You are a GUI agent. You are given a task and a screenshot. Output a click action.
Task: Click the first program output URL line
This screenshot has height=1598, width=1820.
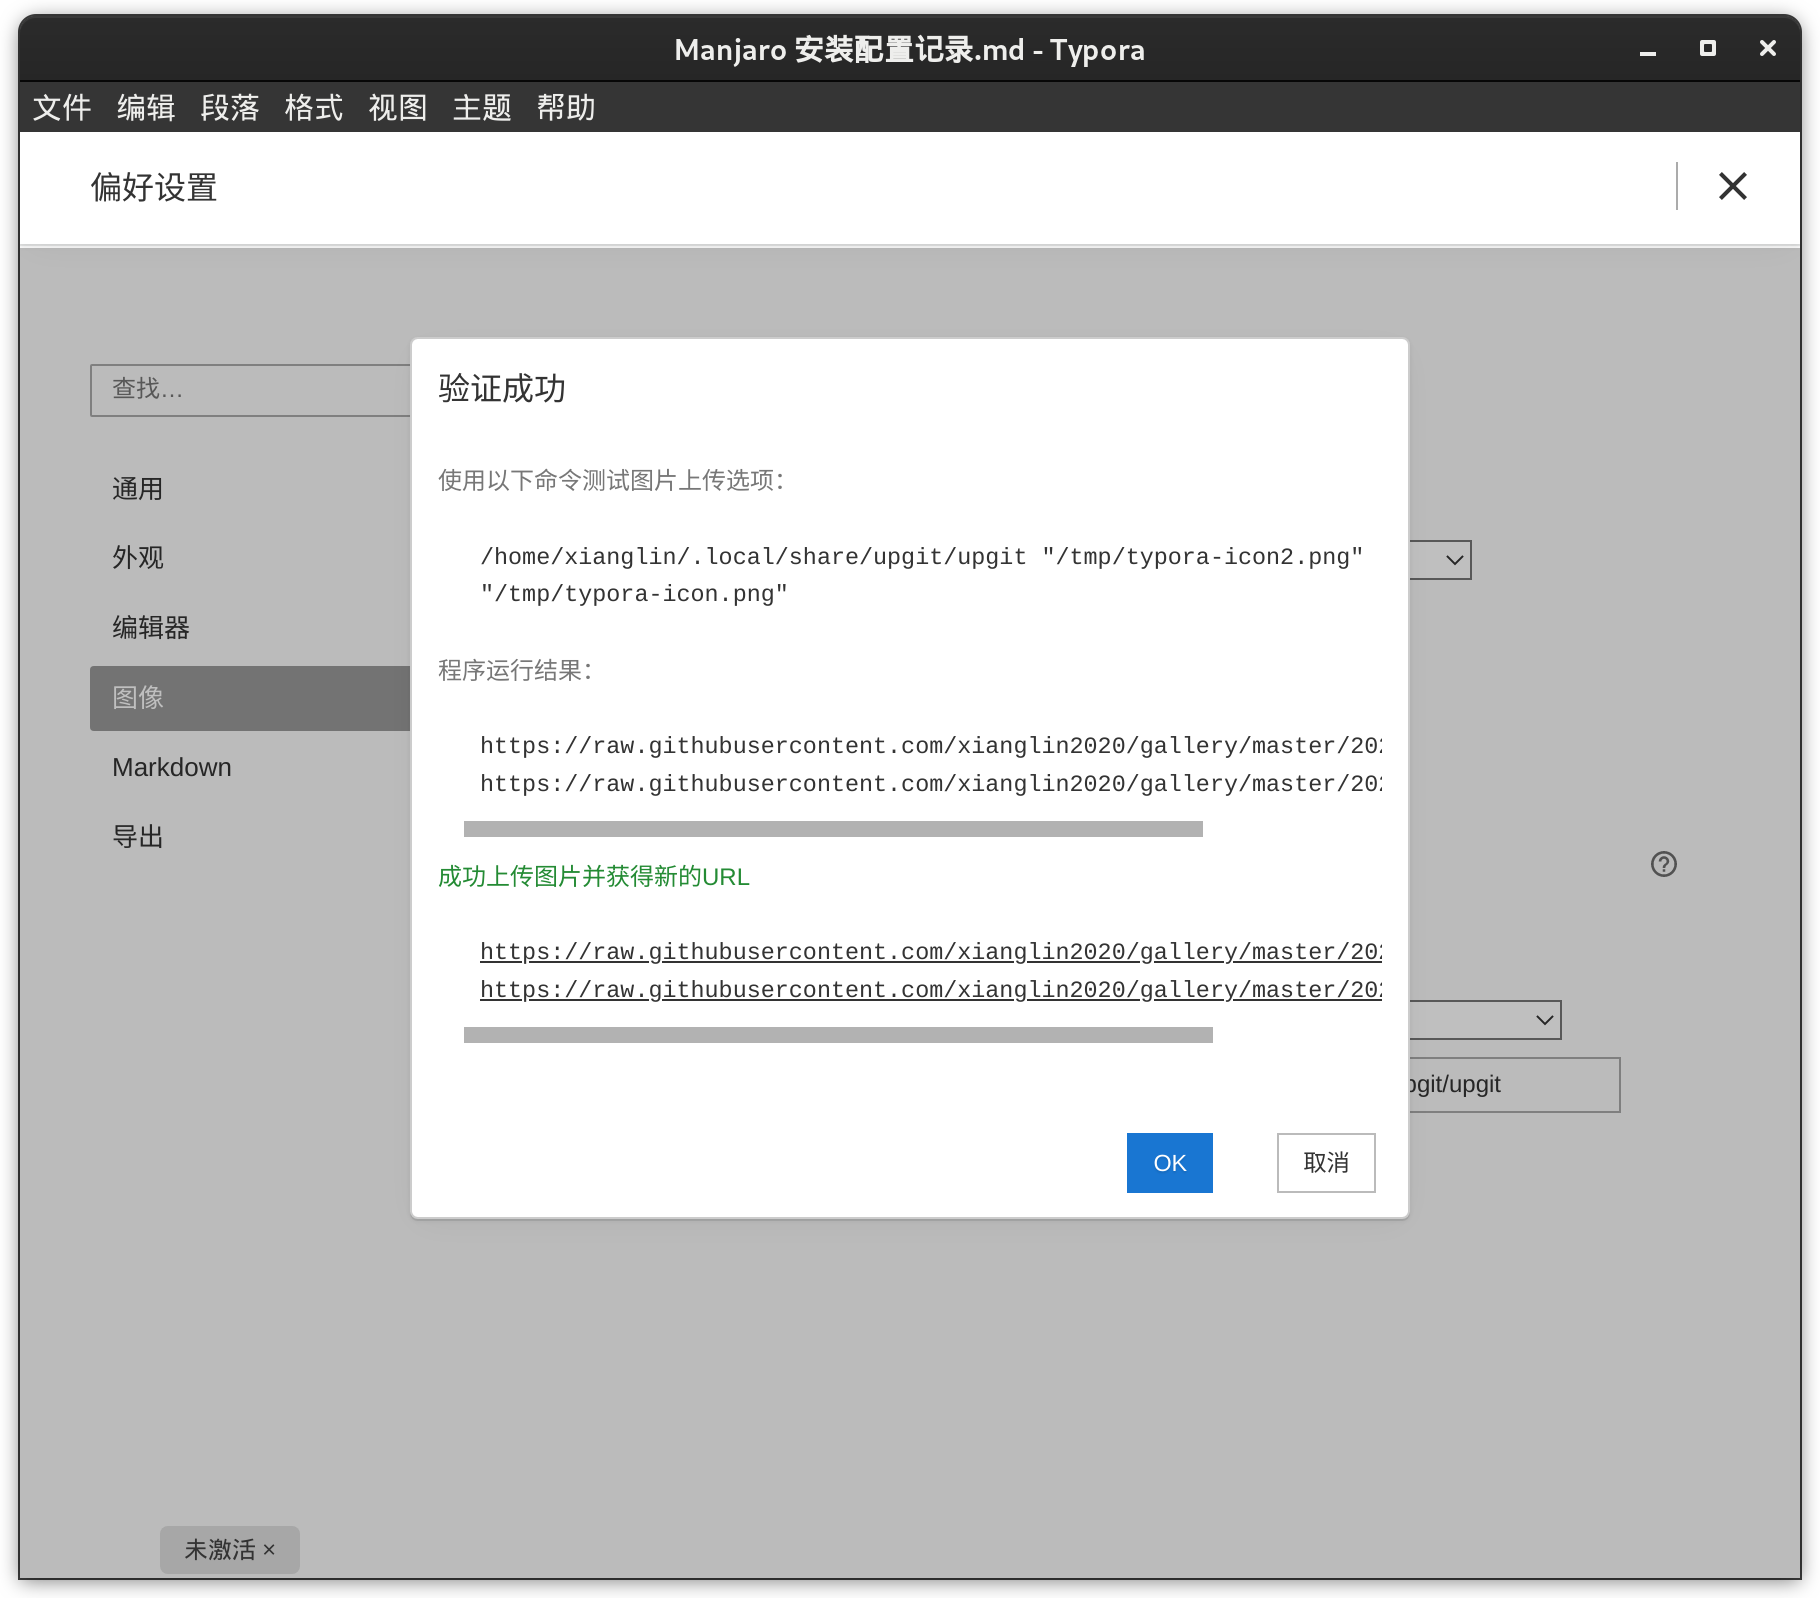(931, 746)
